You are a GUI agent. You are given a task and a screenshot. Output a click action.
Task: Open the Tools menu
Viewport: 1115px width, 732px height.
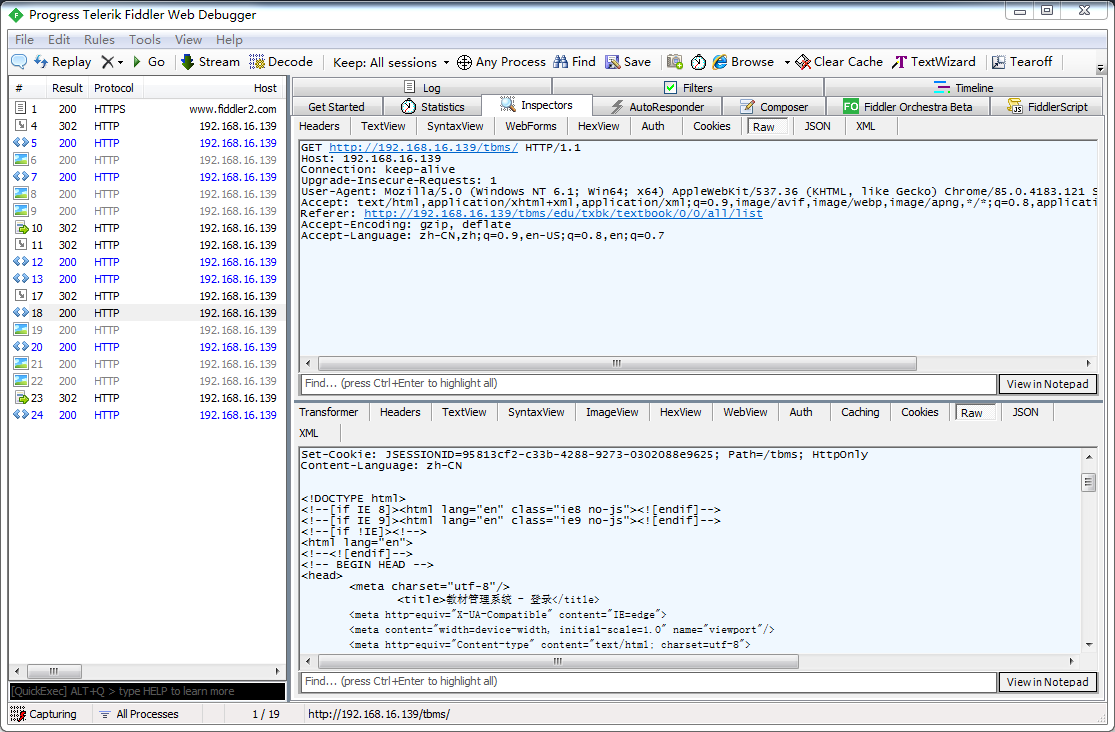[144, 40]
